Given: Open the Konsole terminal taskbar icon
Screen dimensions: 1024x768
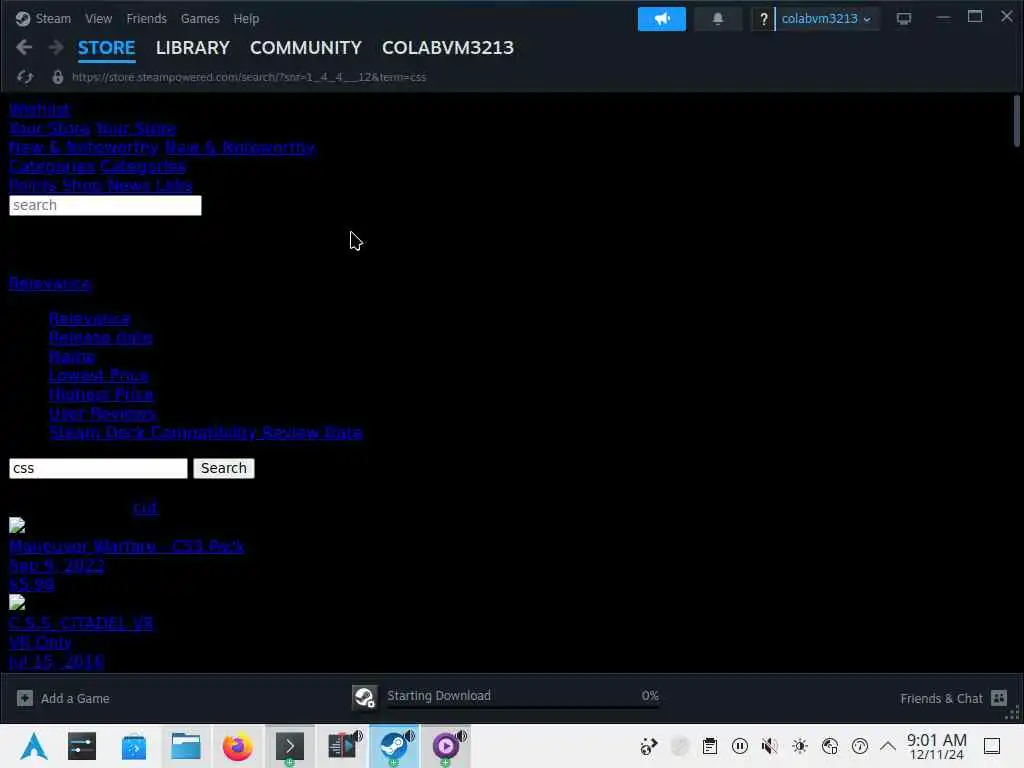Looking at the screenshot, I should tap(289, 746).
